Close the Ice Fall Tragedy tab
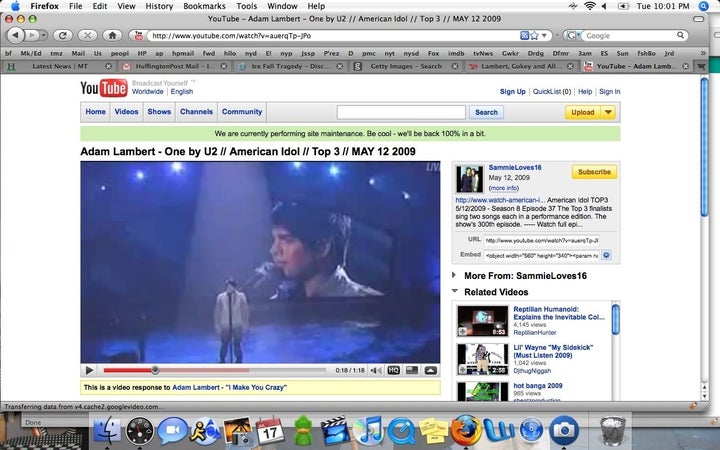 coord(339,66)
